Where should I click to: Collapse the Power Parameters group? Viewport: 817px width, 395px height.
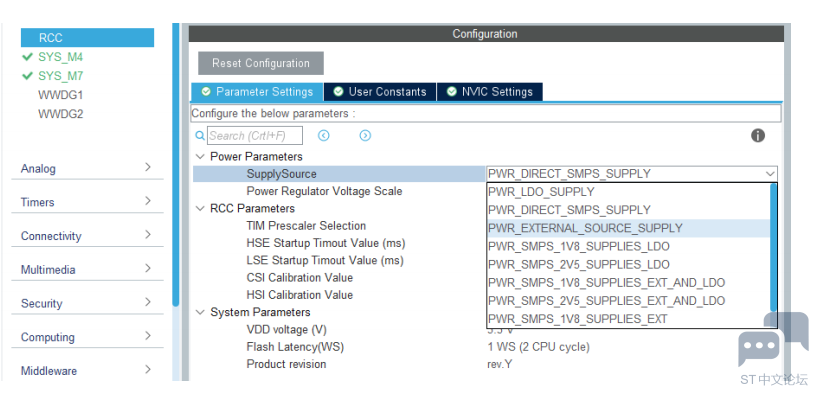pos(200,156)
